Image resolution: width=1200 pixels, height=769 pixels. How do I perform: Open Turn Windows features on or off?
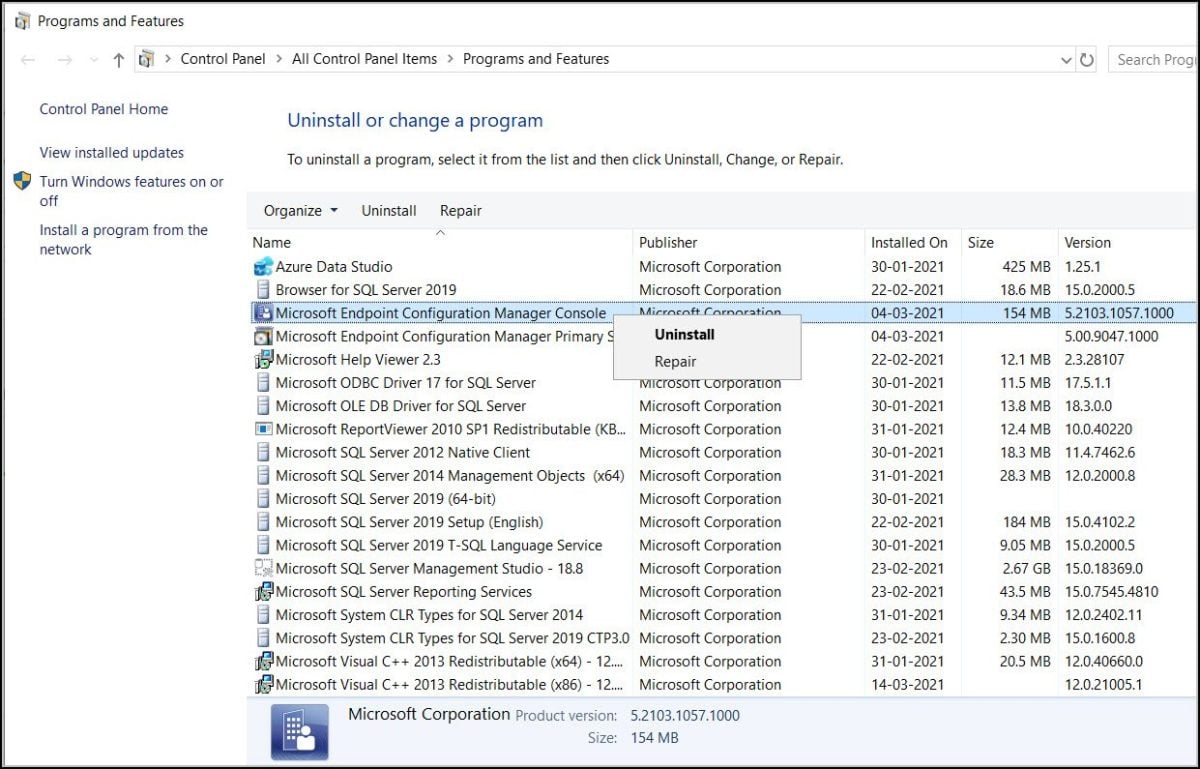(132, 191)
